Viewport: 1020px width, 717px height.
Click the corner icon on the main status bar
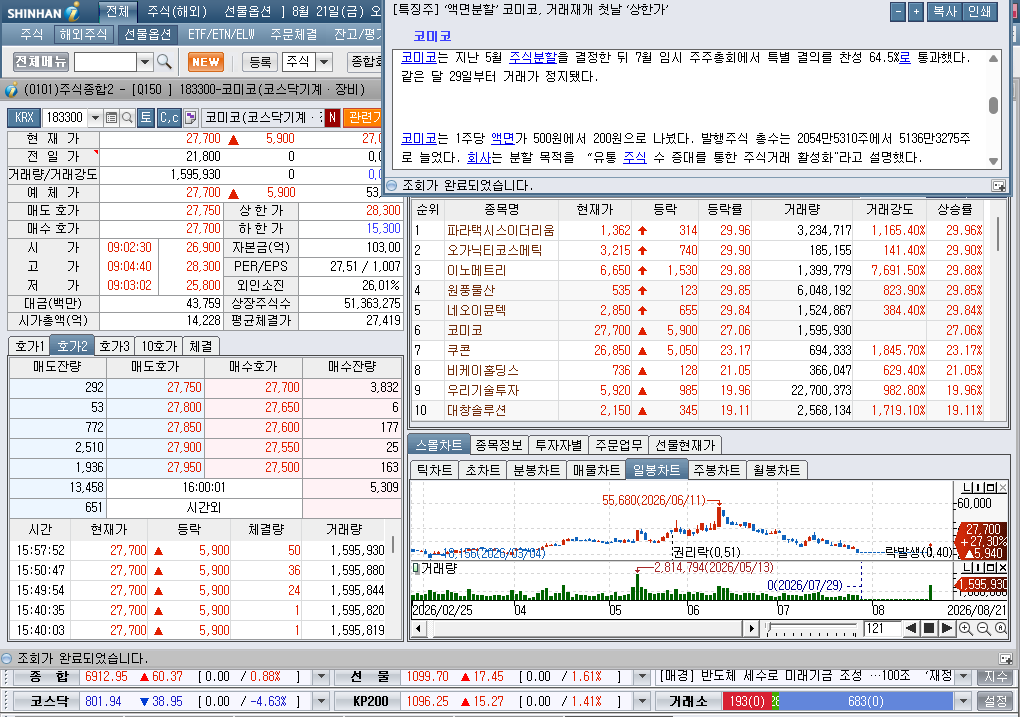(x=1005, y=658)
